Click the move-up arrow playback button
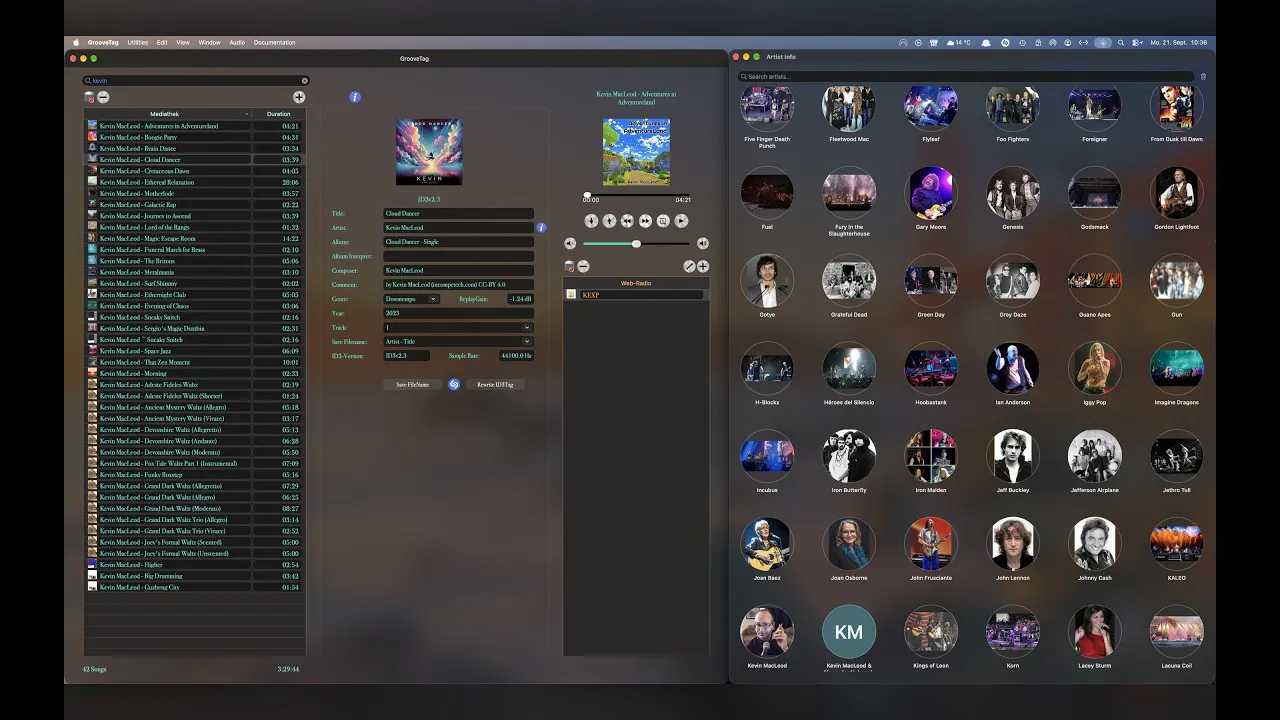 pyautogui.click(x=609, y=221)
